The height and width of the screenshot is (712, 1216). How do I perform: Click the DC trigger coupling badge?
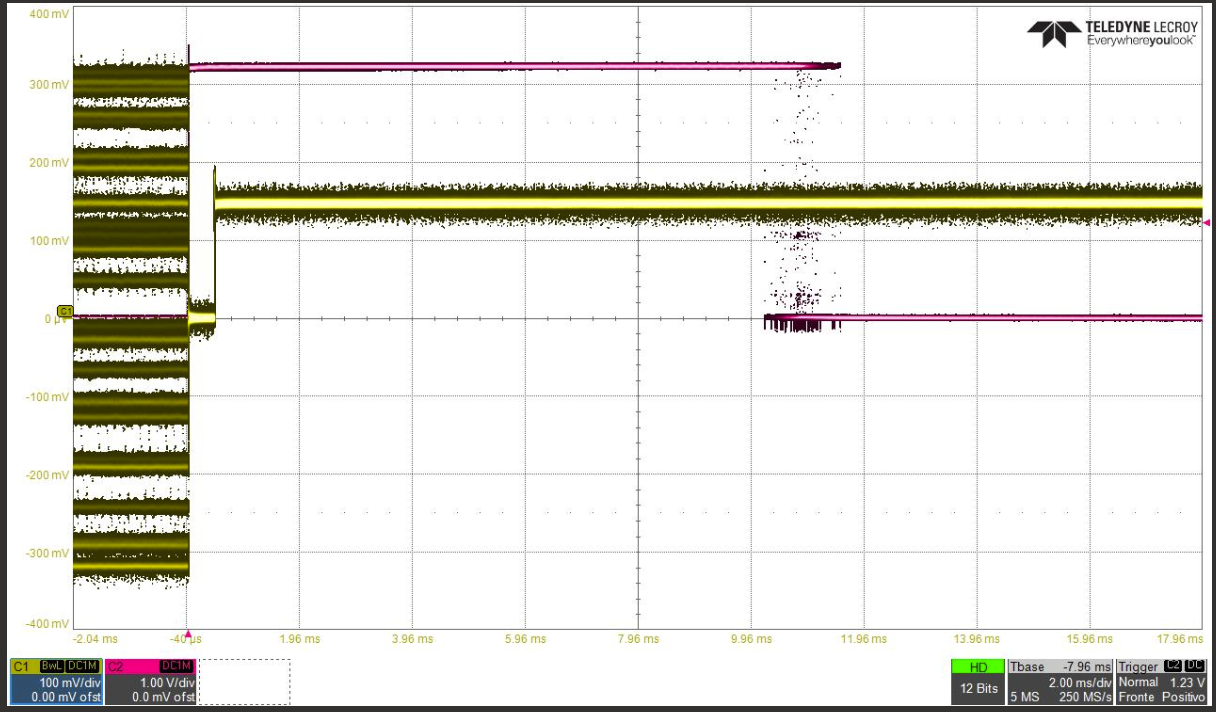(x=1195, y=666)
